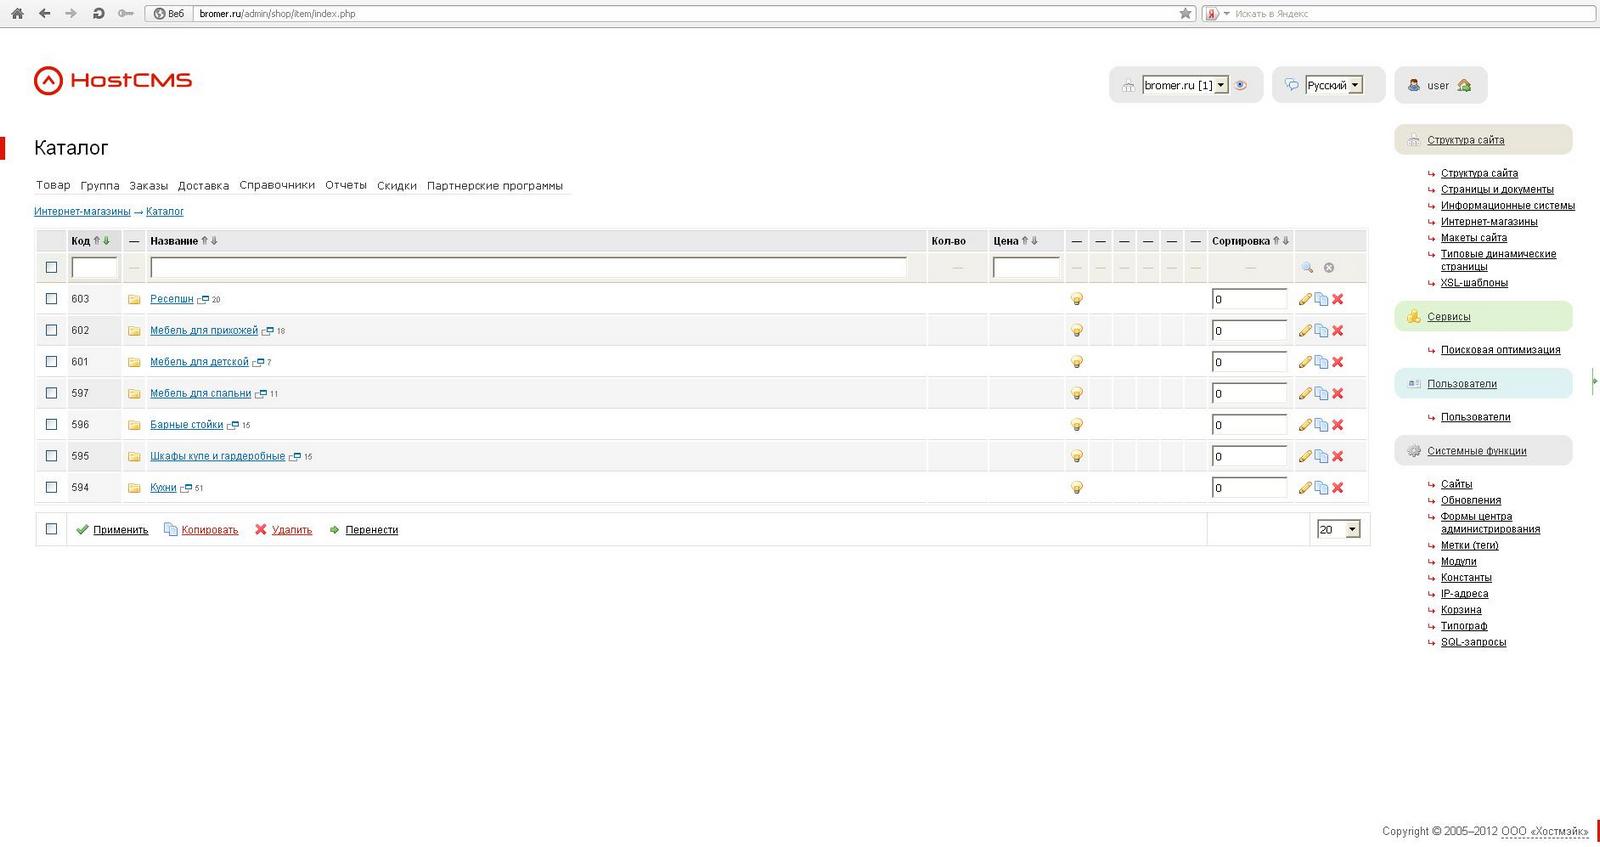Click the copy icon in the Барные стойки row
This screenshot has height=847, width=1600.
1321,425
